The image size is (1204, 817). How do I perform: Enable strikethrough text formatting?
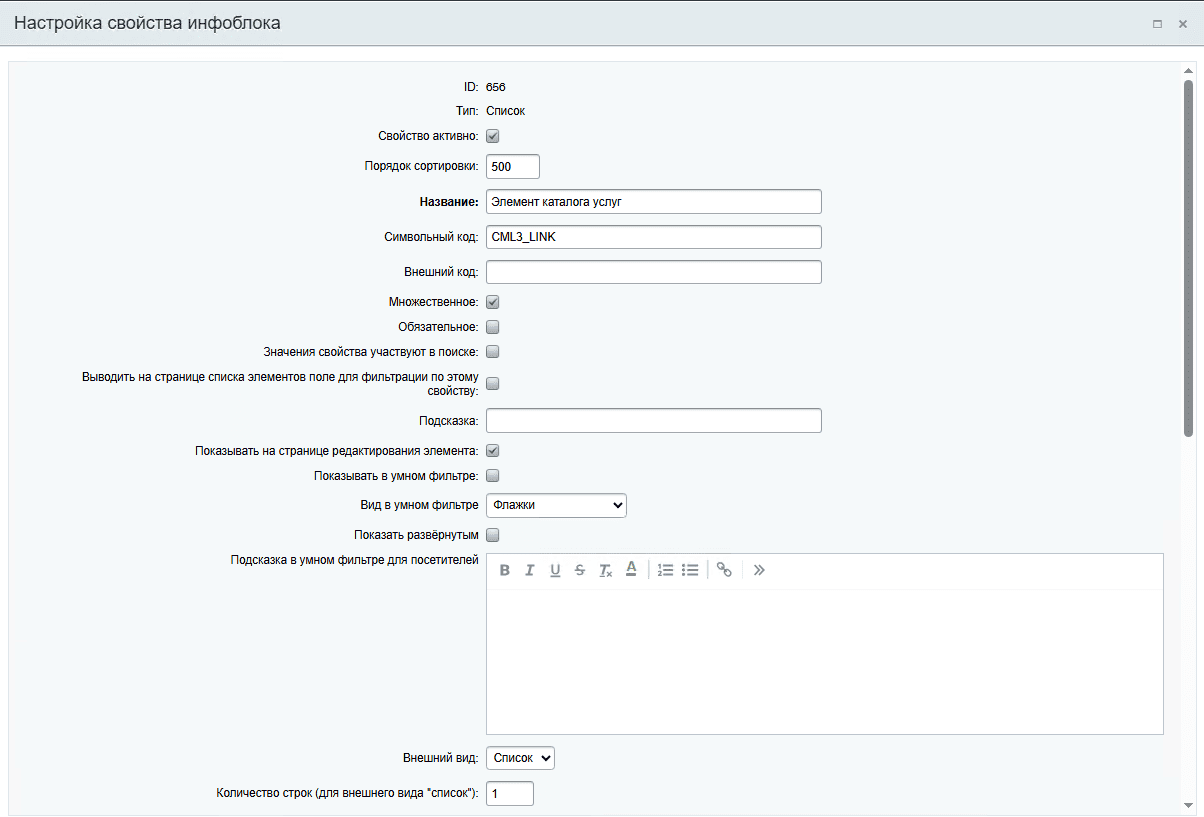tap(580, 570)
